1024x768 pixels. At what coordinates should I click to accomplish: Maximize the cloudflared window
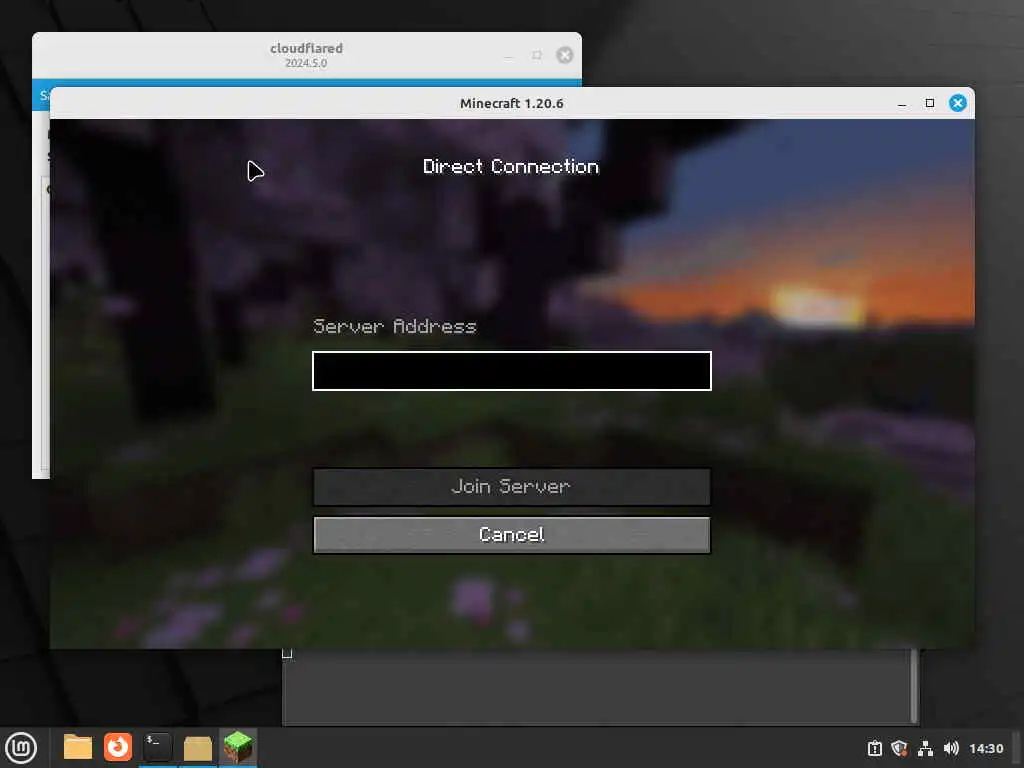pos(537,55)
